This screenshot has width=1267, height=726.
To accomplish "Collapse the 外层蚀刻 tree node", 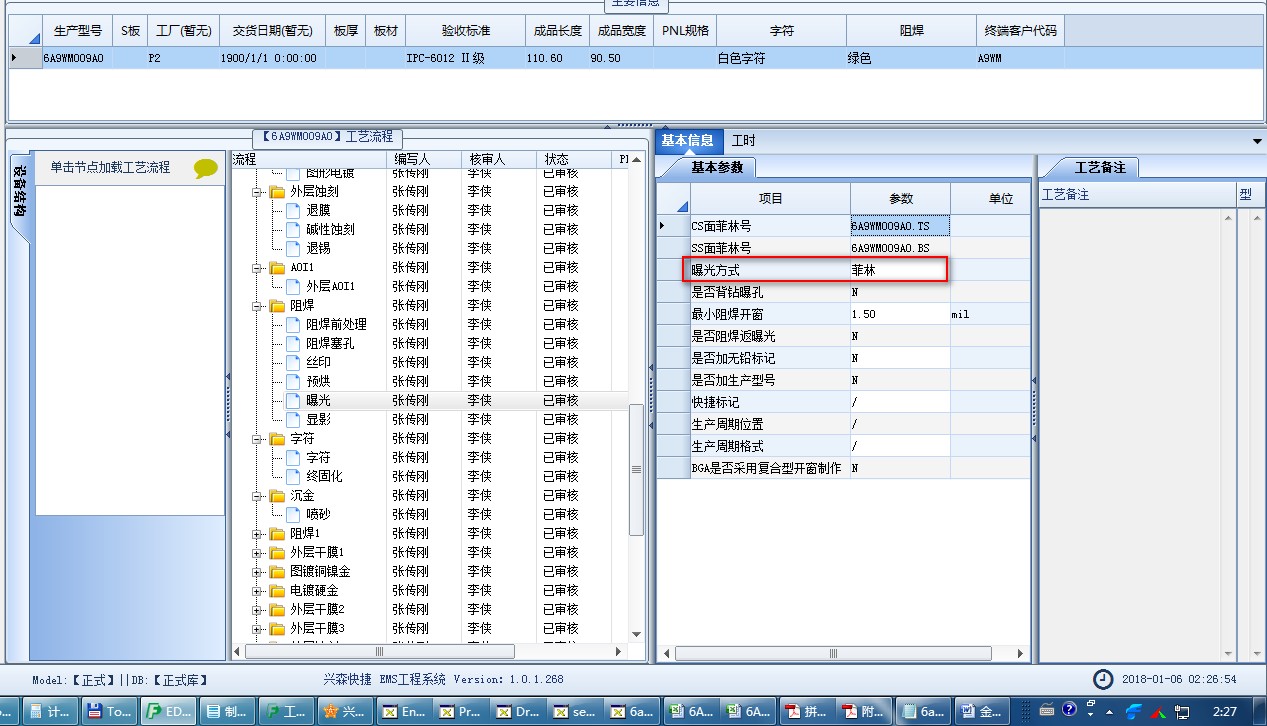I will point(257,191).
